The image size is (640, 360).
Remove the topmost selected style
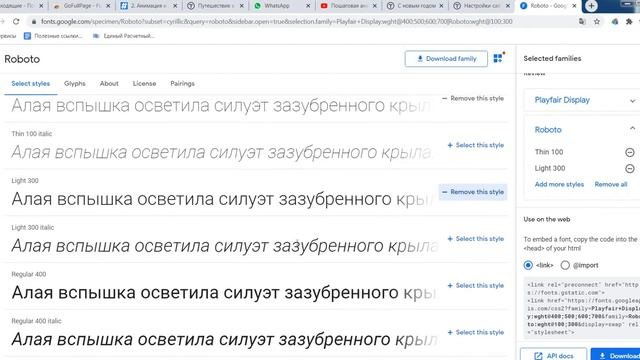[x=473, y=98]
